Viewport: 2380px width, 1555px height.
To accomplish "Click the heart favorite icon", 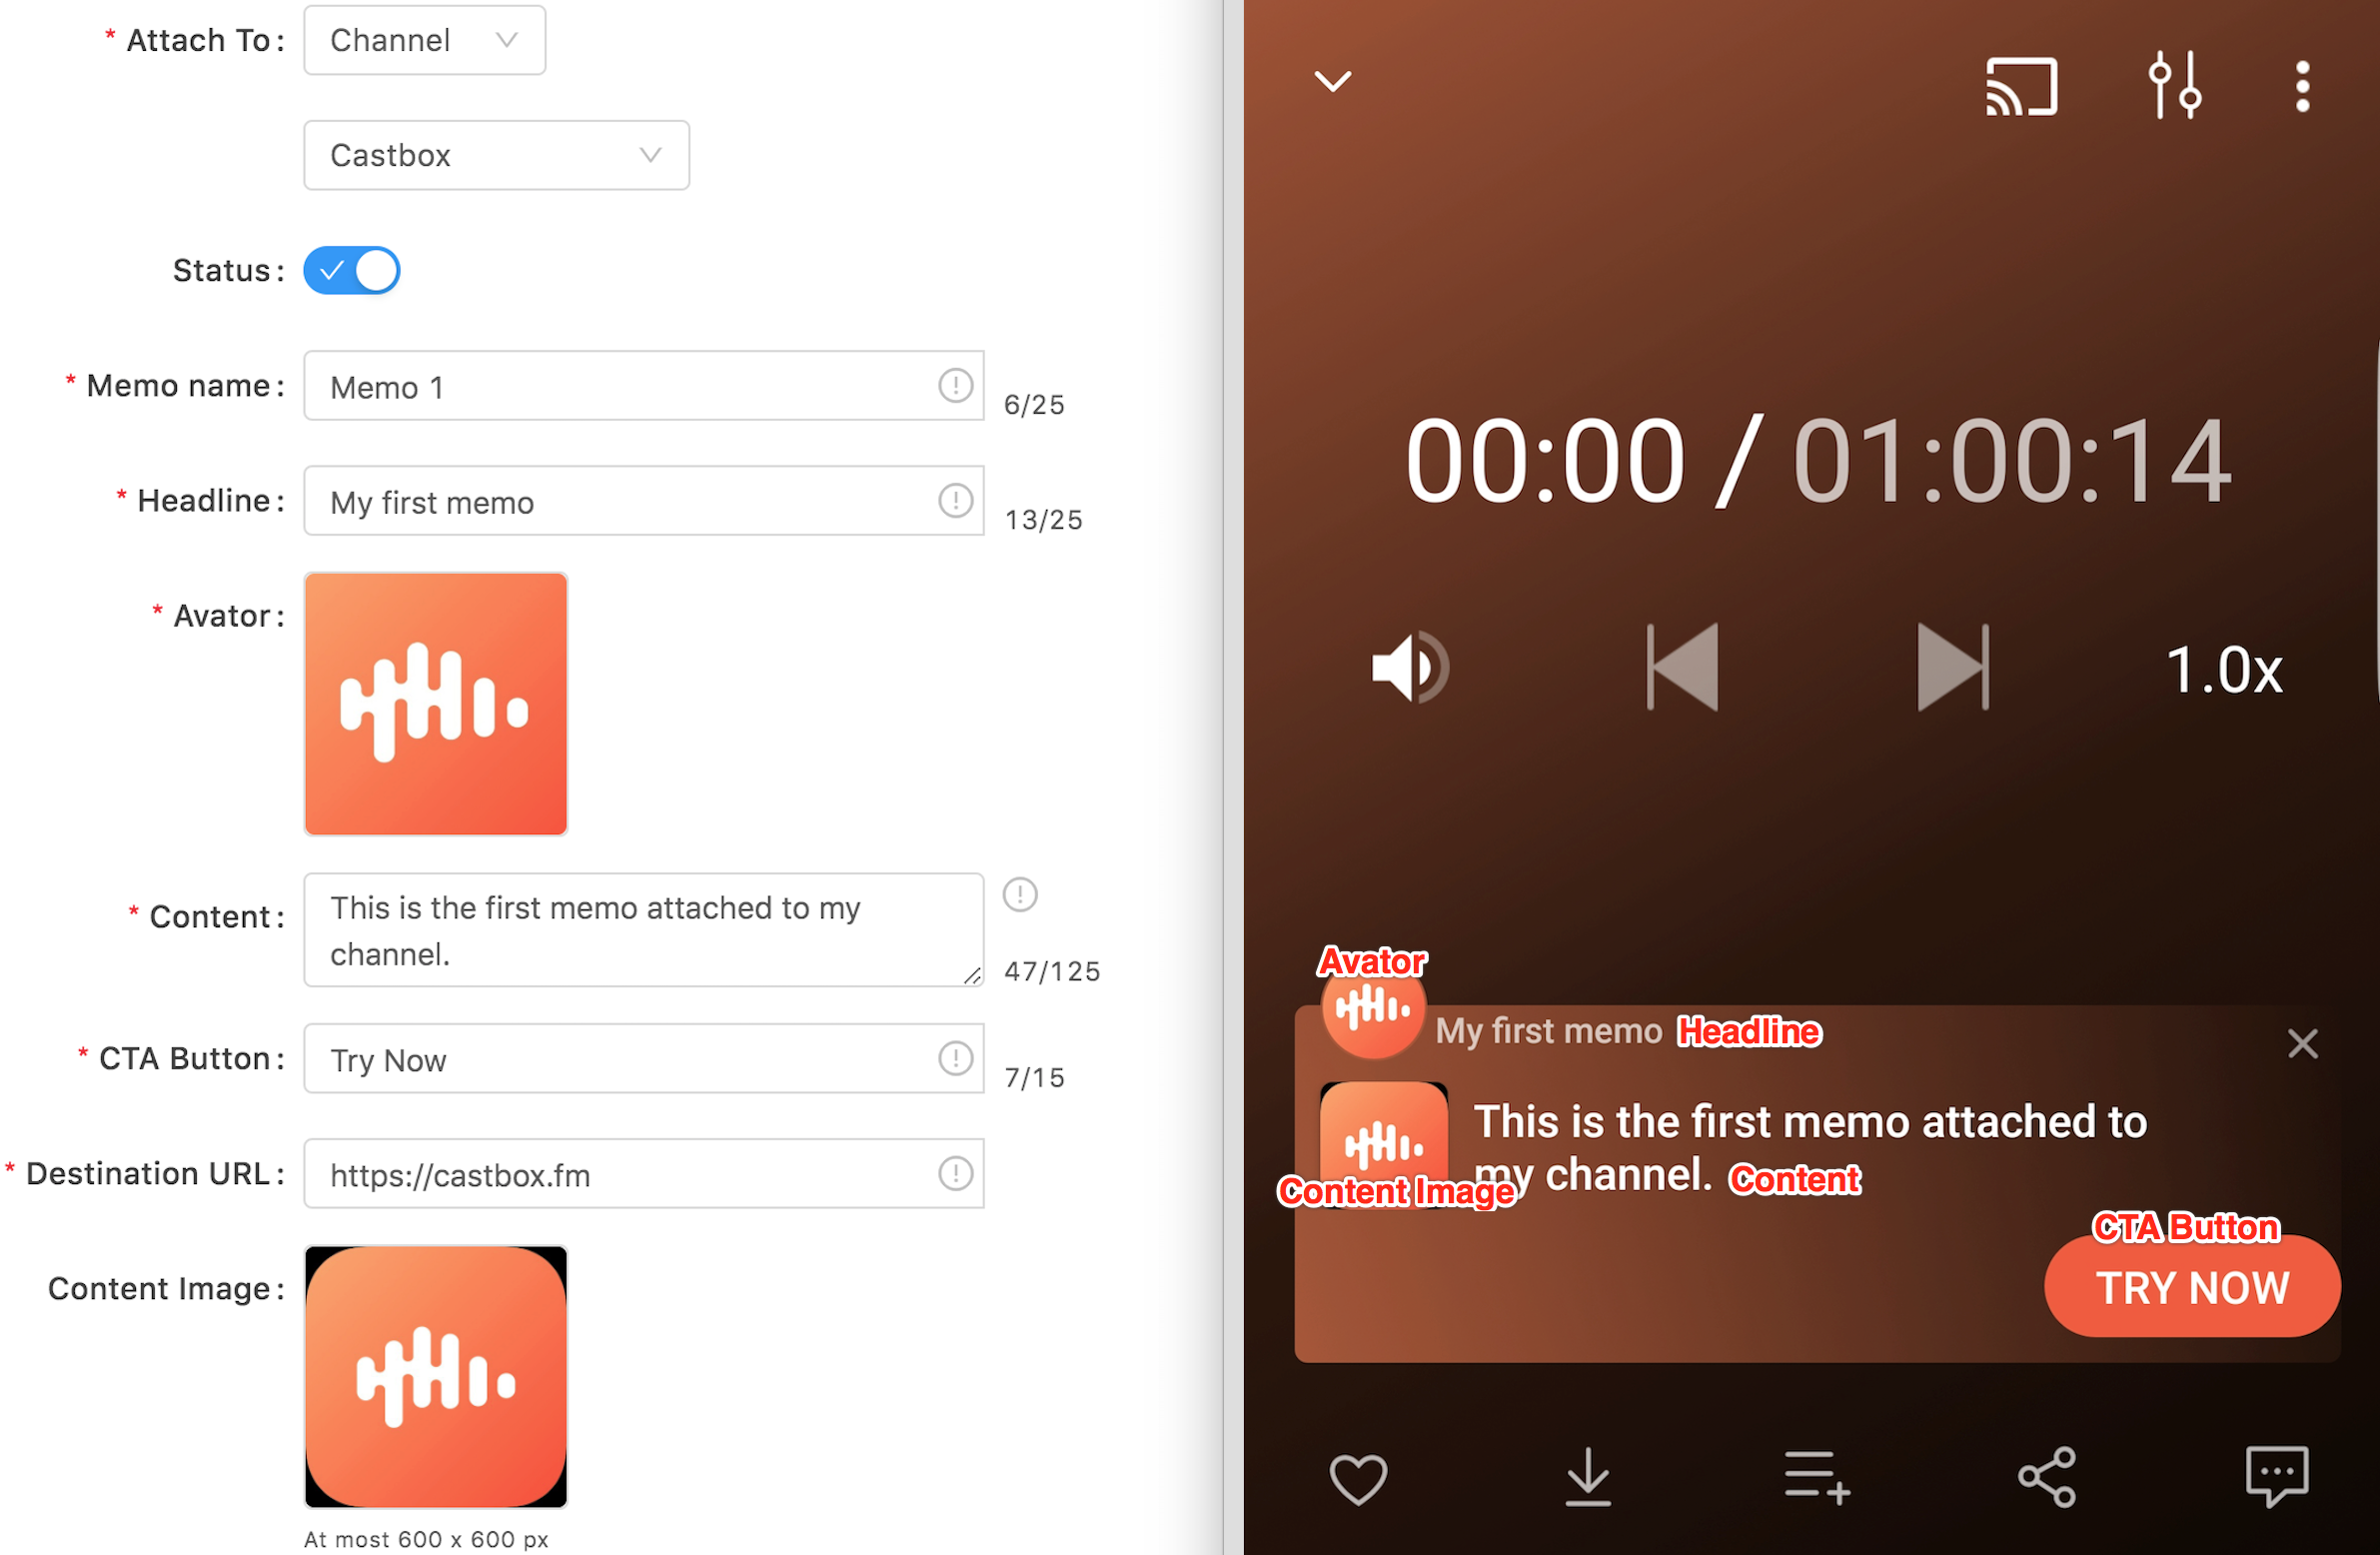I will [x=1358, y=1477].
